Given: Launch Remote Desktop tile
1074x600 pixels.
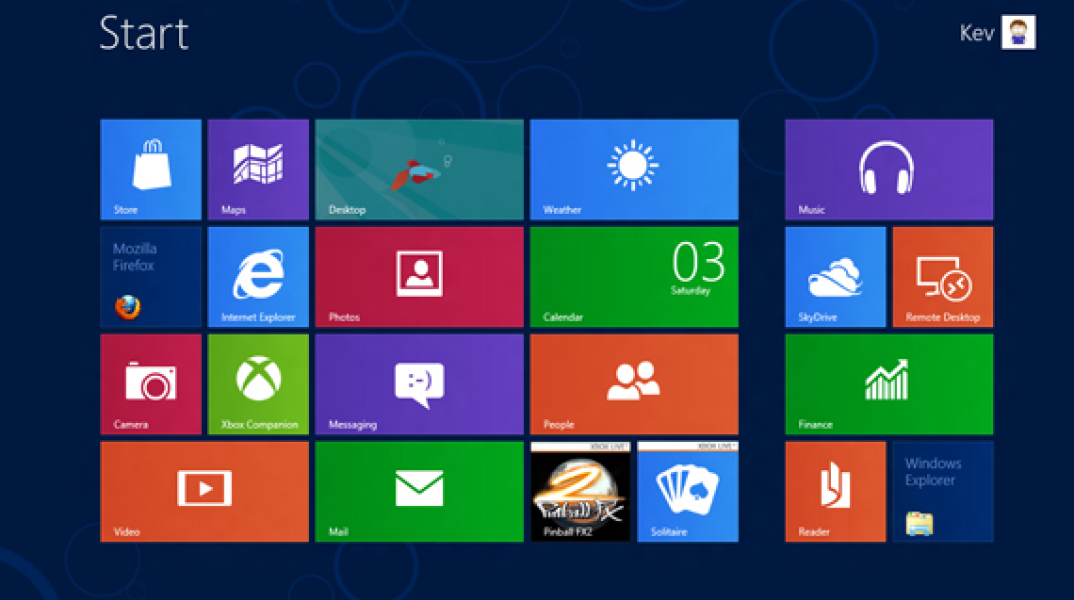Looking at the screenshot, I should pos(942,277).
